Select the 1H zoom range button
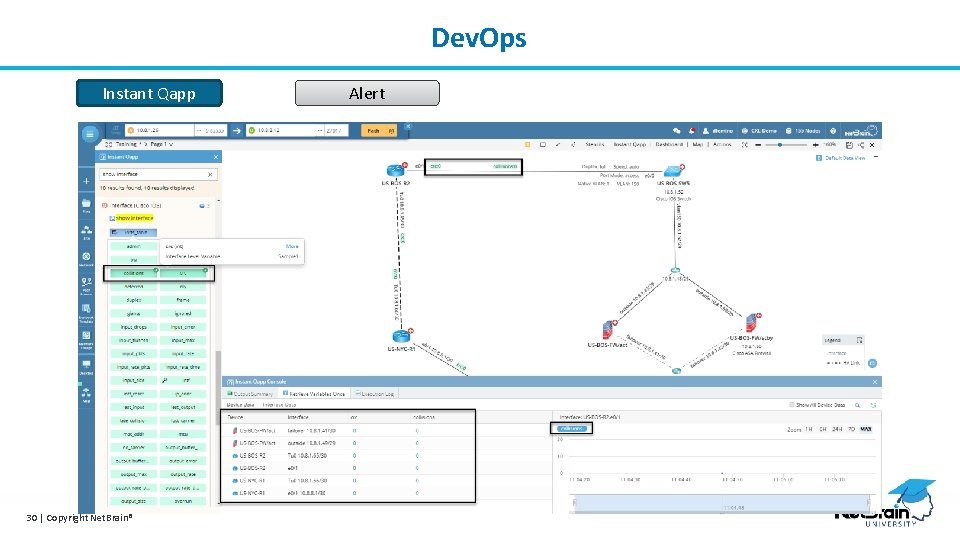This screenshot has width=960, height=540. pyautogui.click(x=809, y=429)
